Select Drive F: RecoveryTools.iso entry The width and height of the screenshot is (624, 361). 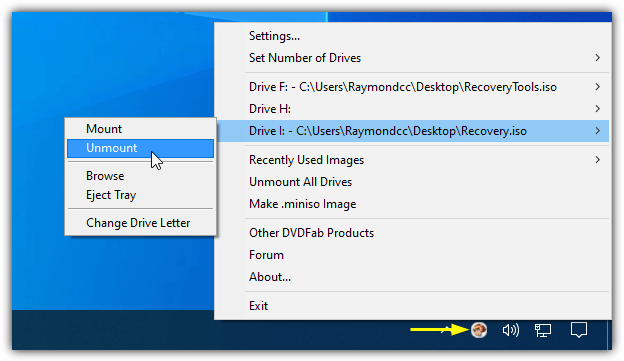click(x=411, y=87)
